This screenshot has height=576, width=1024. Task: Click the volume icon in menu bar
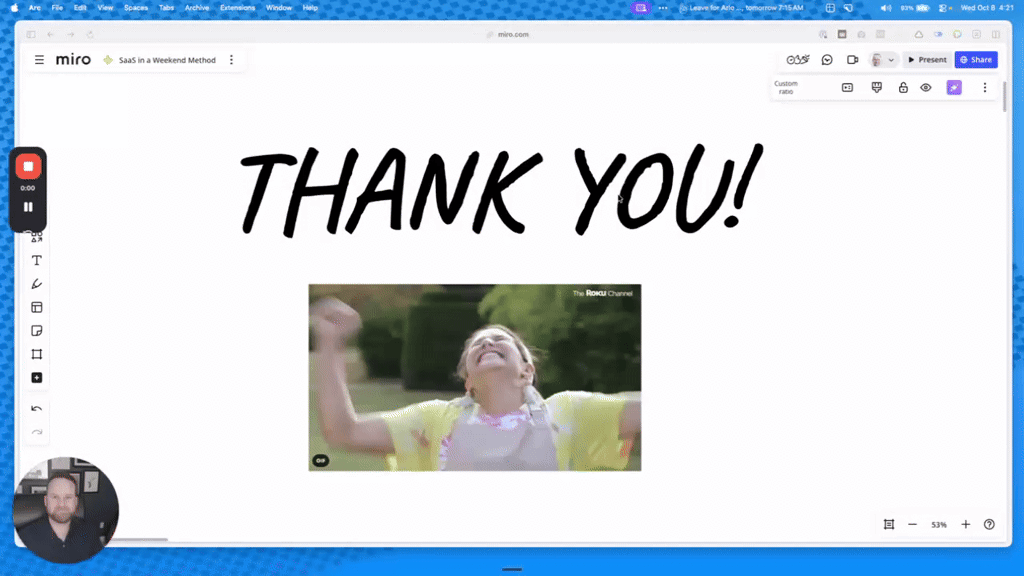[x=886, y=8]
